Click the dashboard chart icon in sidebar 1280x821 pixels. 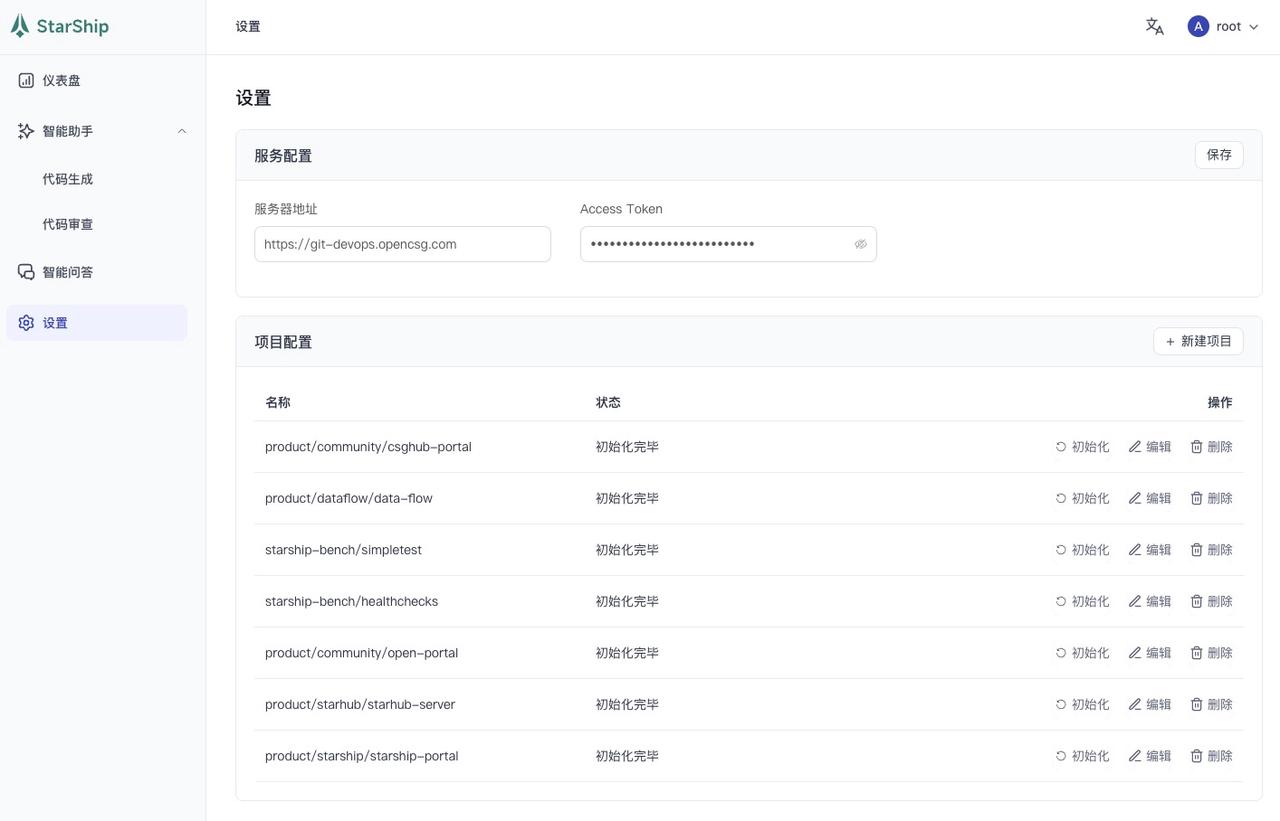pyautogui.click(x=26, y=80)
